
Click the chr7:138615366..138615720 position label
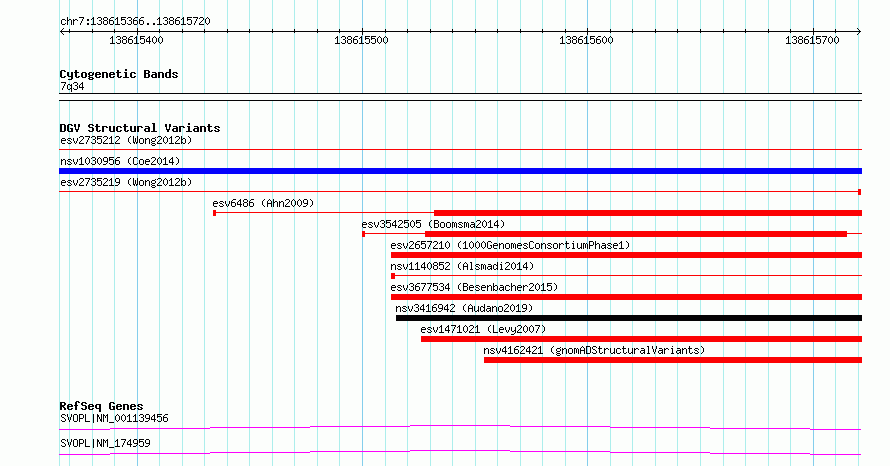[135, 22]
